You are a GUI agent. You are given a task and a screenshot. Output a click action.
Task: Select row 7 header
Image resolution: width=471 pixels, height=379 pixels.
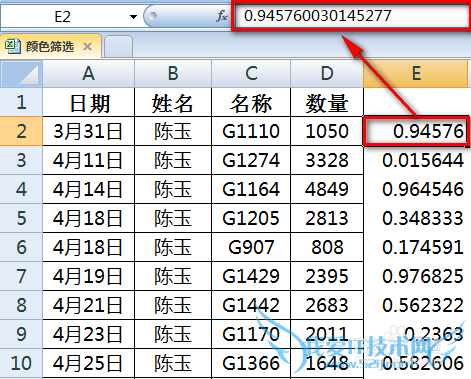coord(21,276)
